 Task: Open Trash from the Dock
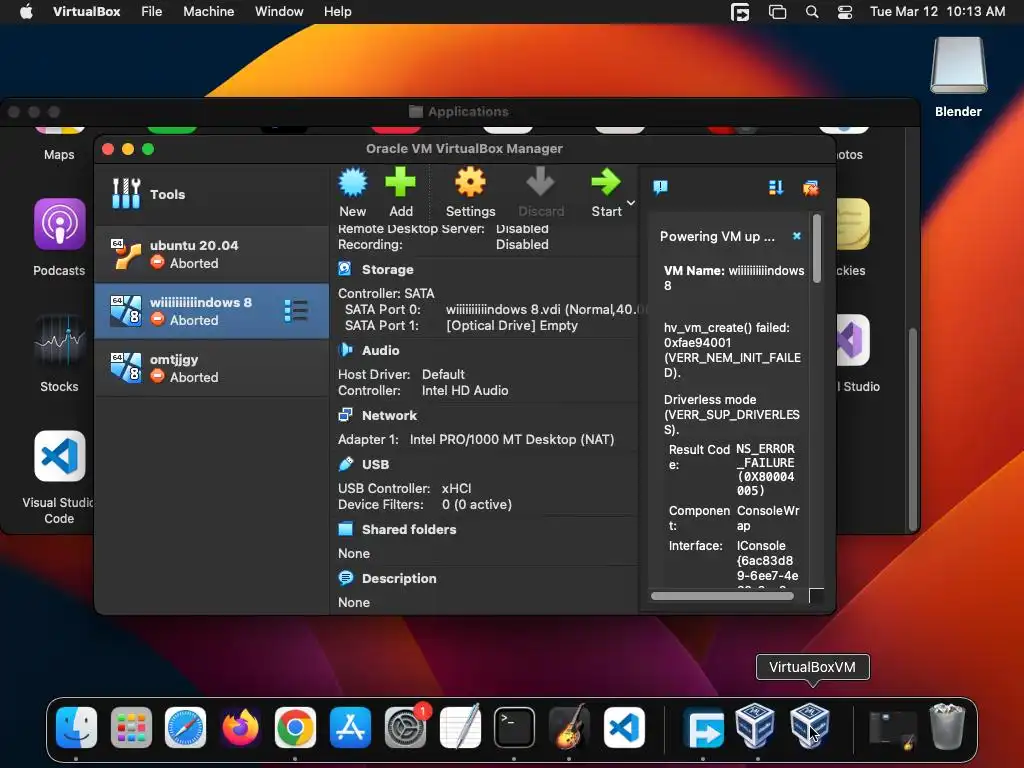coord(947,726)
